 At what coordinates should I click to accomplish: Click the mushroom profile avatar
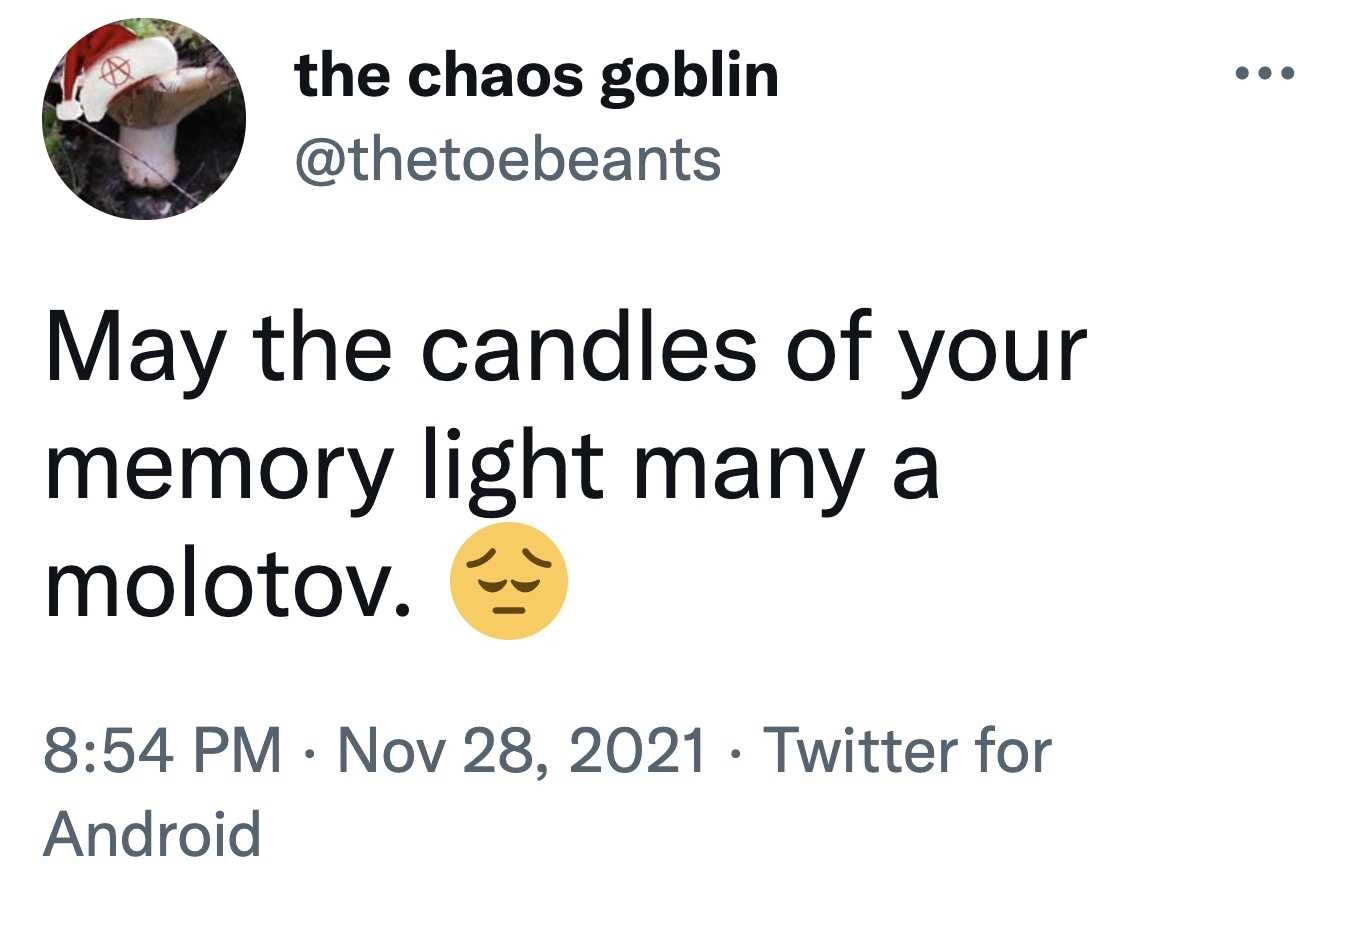[144, 119]
